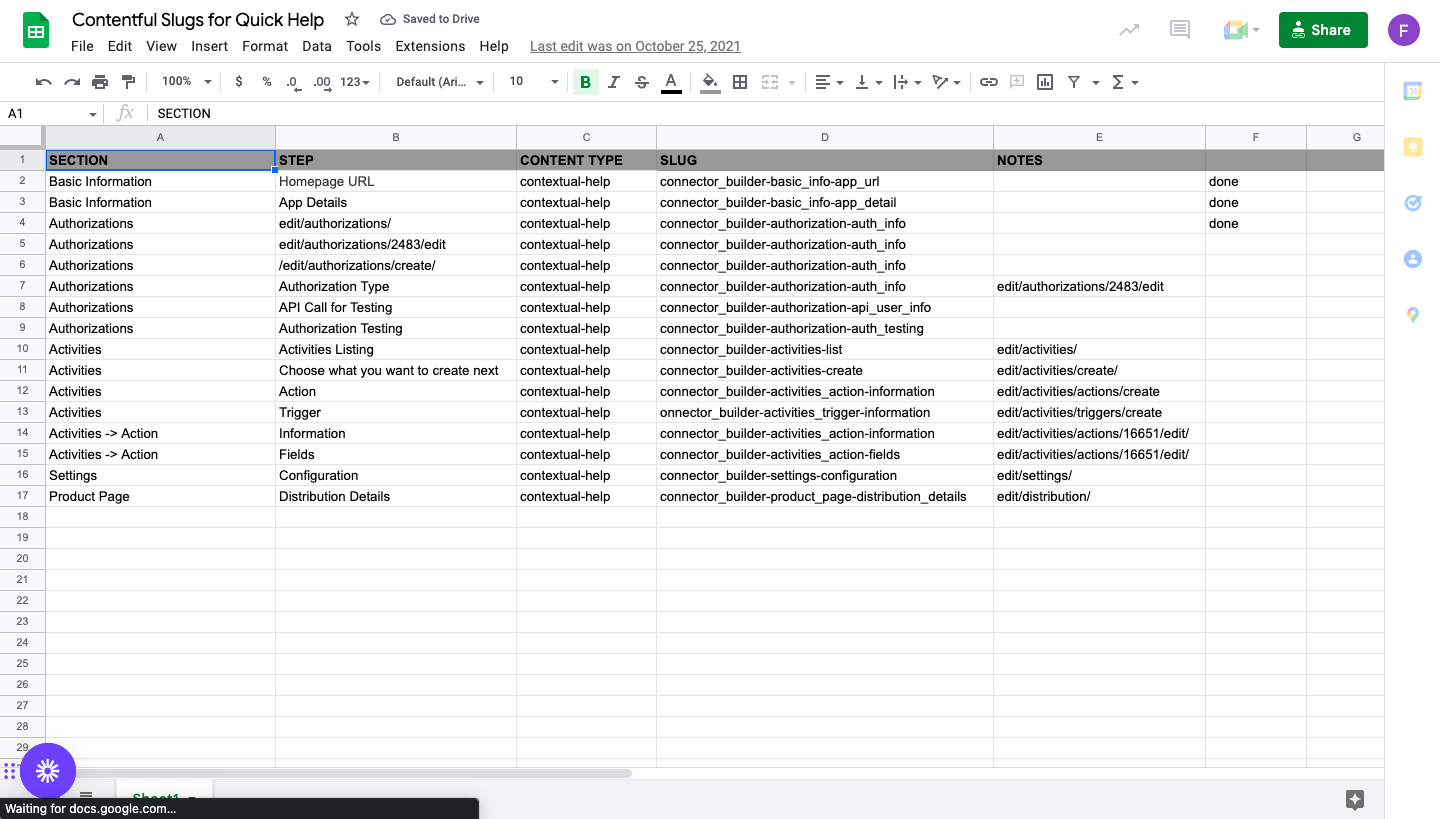
Task: Insert a chart icon
Action: [1045, 82]
